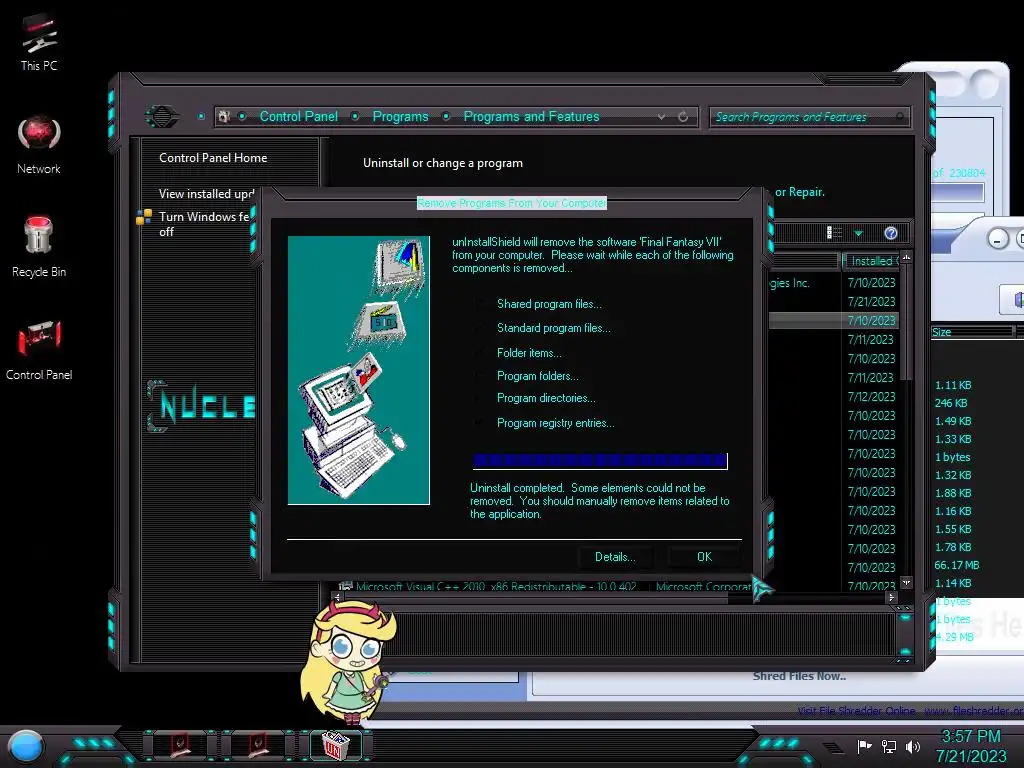Screen dimensions: 1024x768
Task: Click the horizontal scrollbar right arrow
Action: 891,597
